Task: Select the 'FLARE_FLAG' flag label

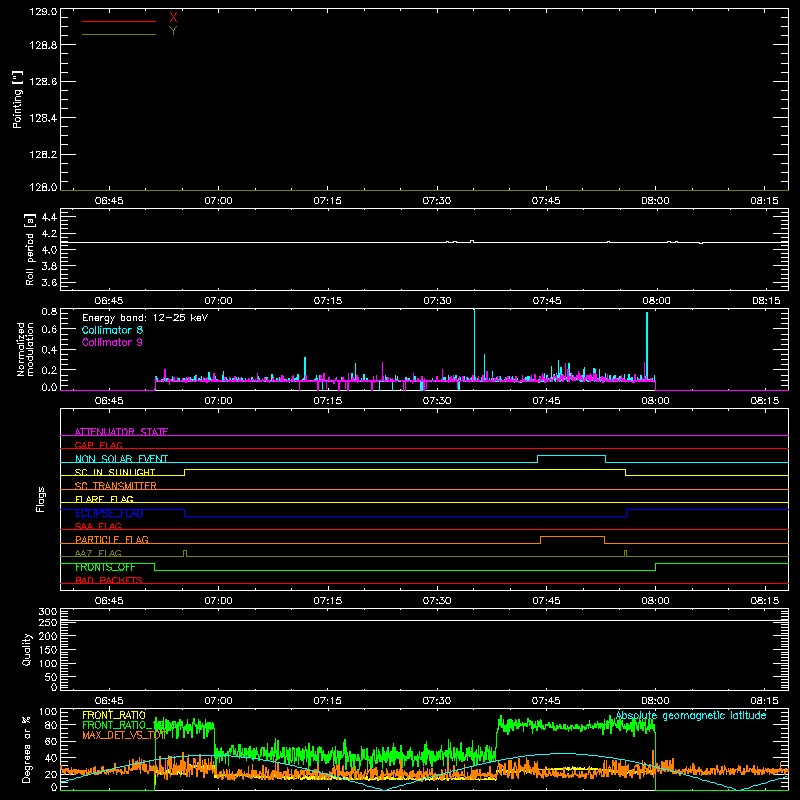Action: [104, 499]
